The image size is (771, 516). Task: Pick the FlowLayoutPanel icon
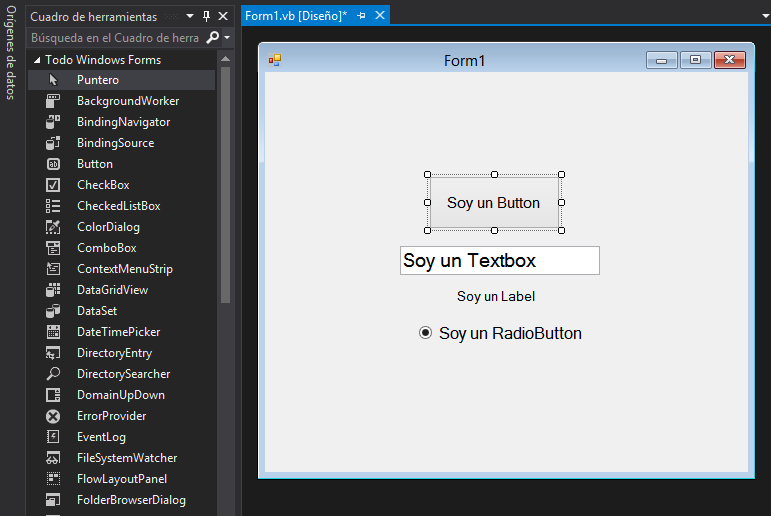tap(53, 479)
